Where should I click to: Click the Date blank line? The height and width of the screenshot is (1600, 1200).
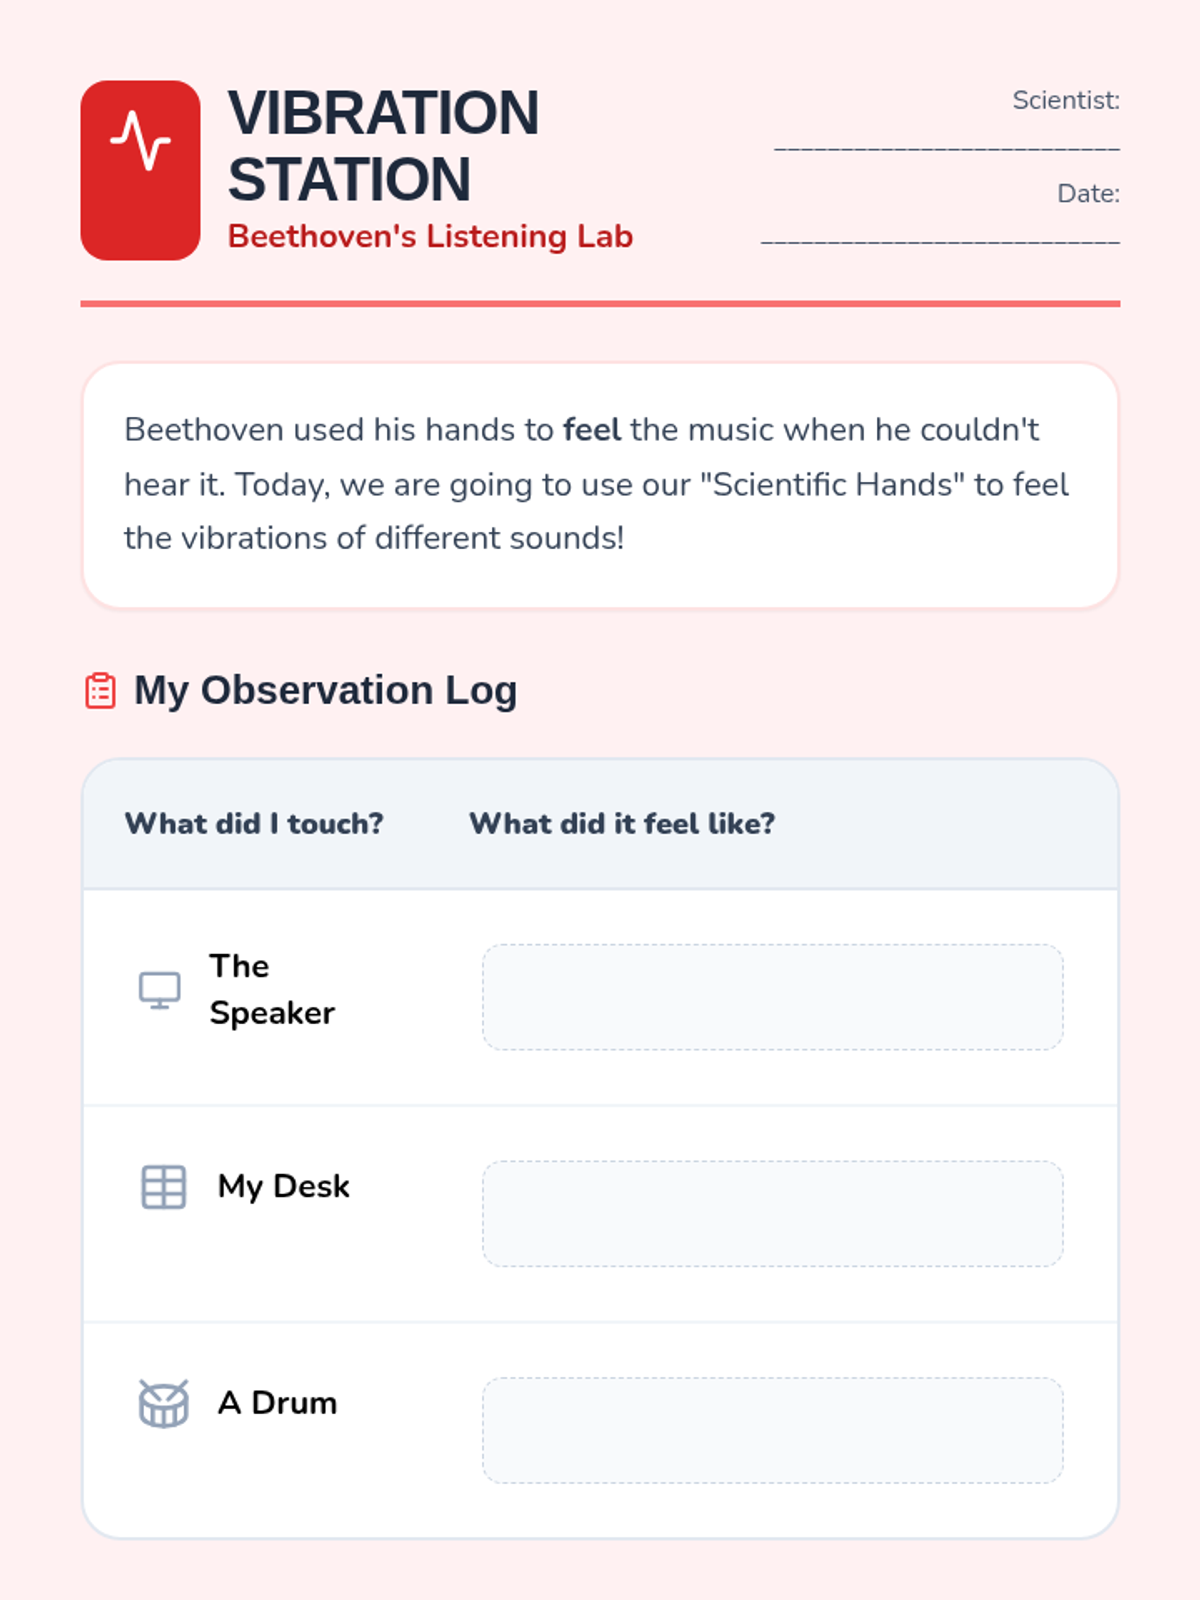tap(940, 242)
